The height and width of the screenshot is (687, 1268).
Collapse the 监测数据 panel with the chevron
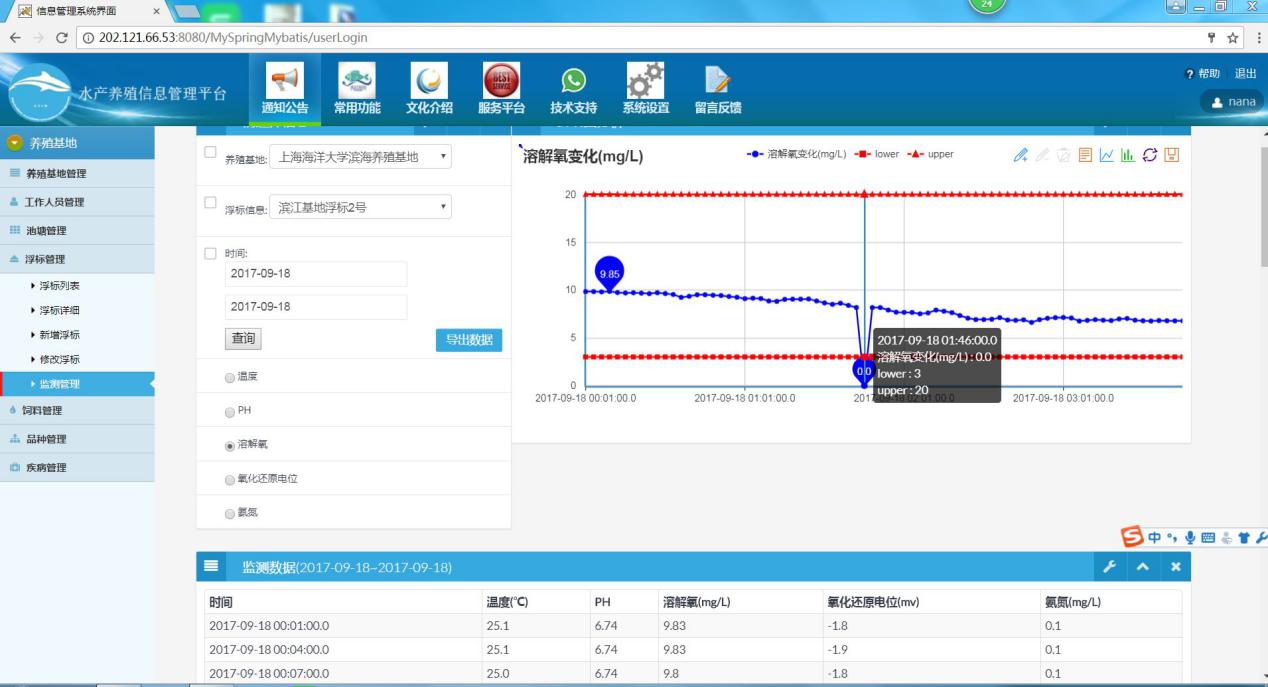click(x=1143, y=567)
